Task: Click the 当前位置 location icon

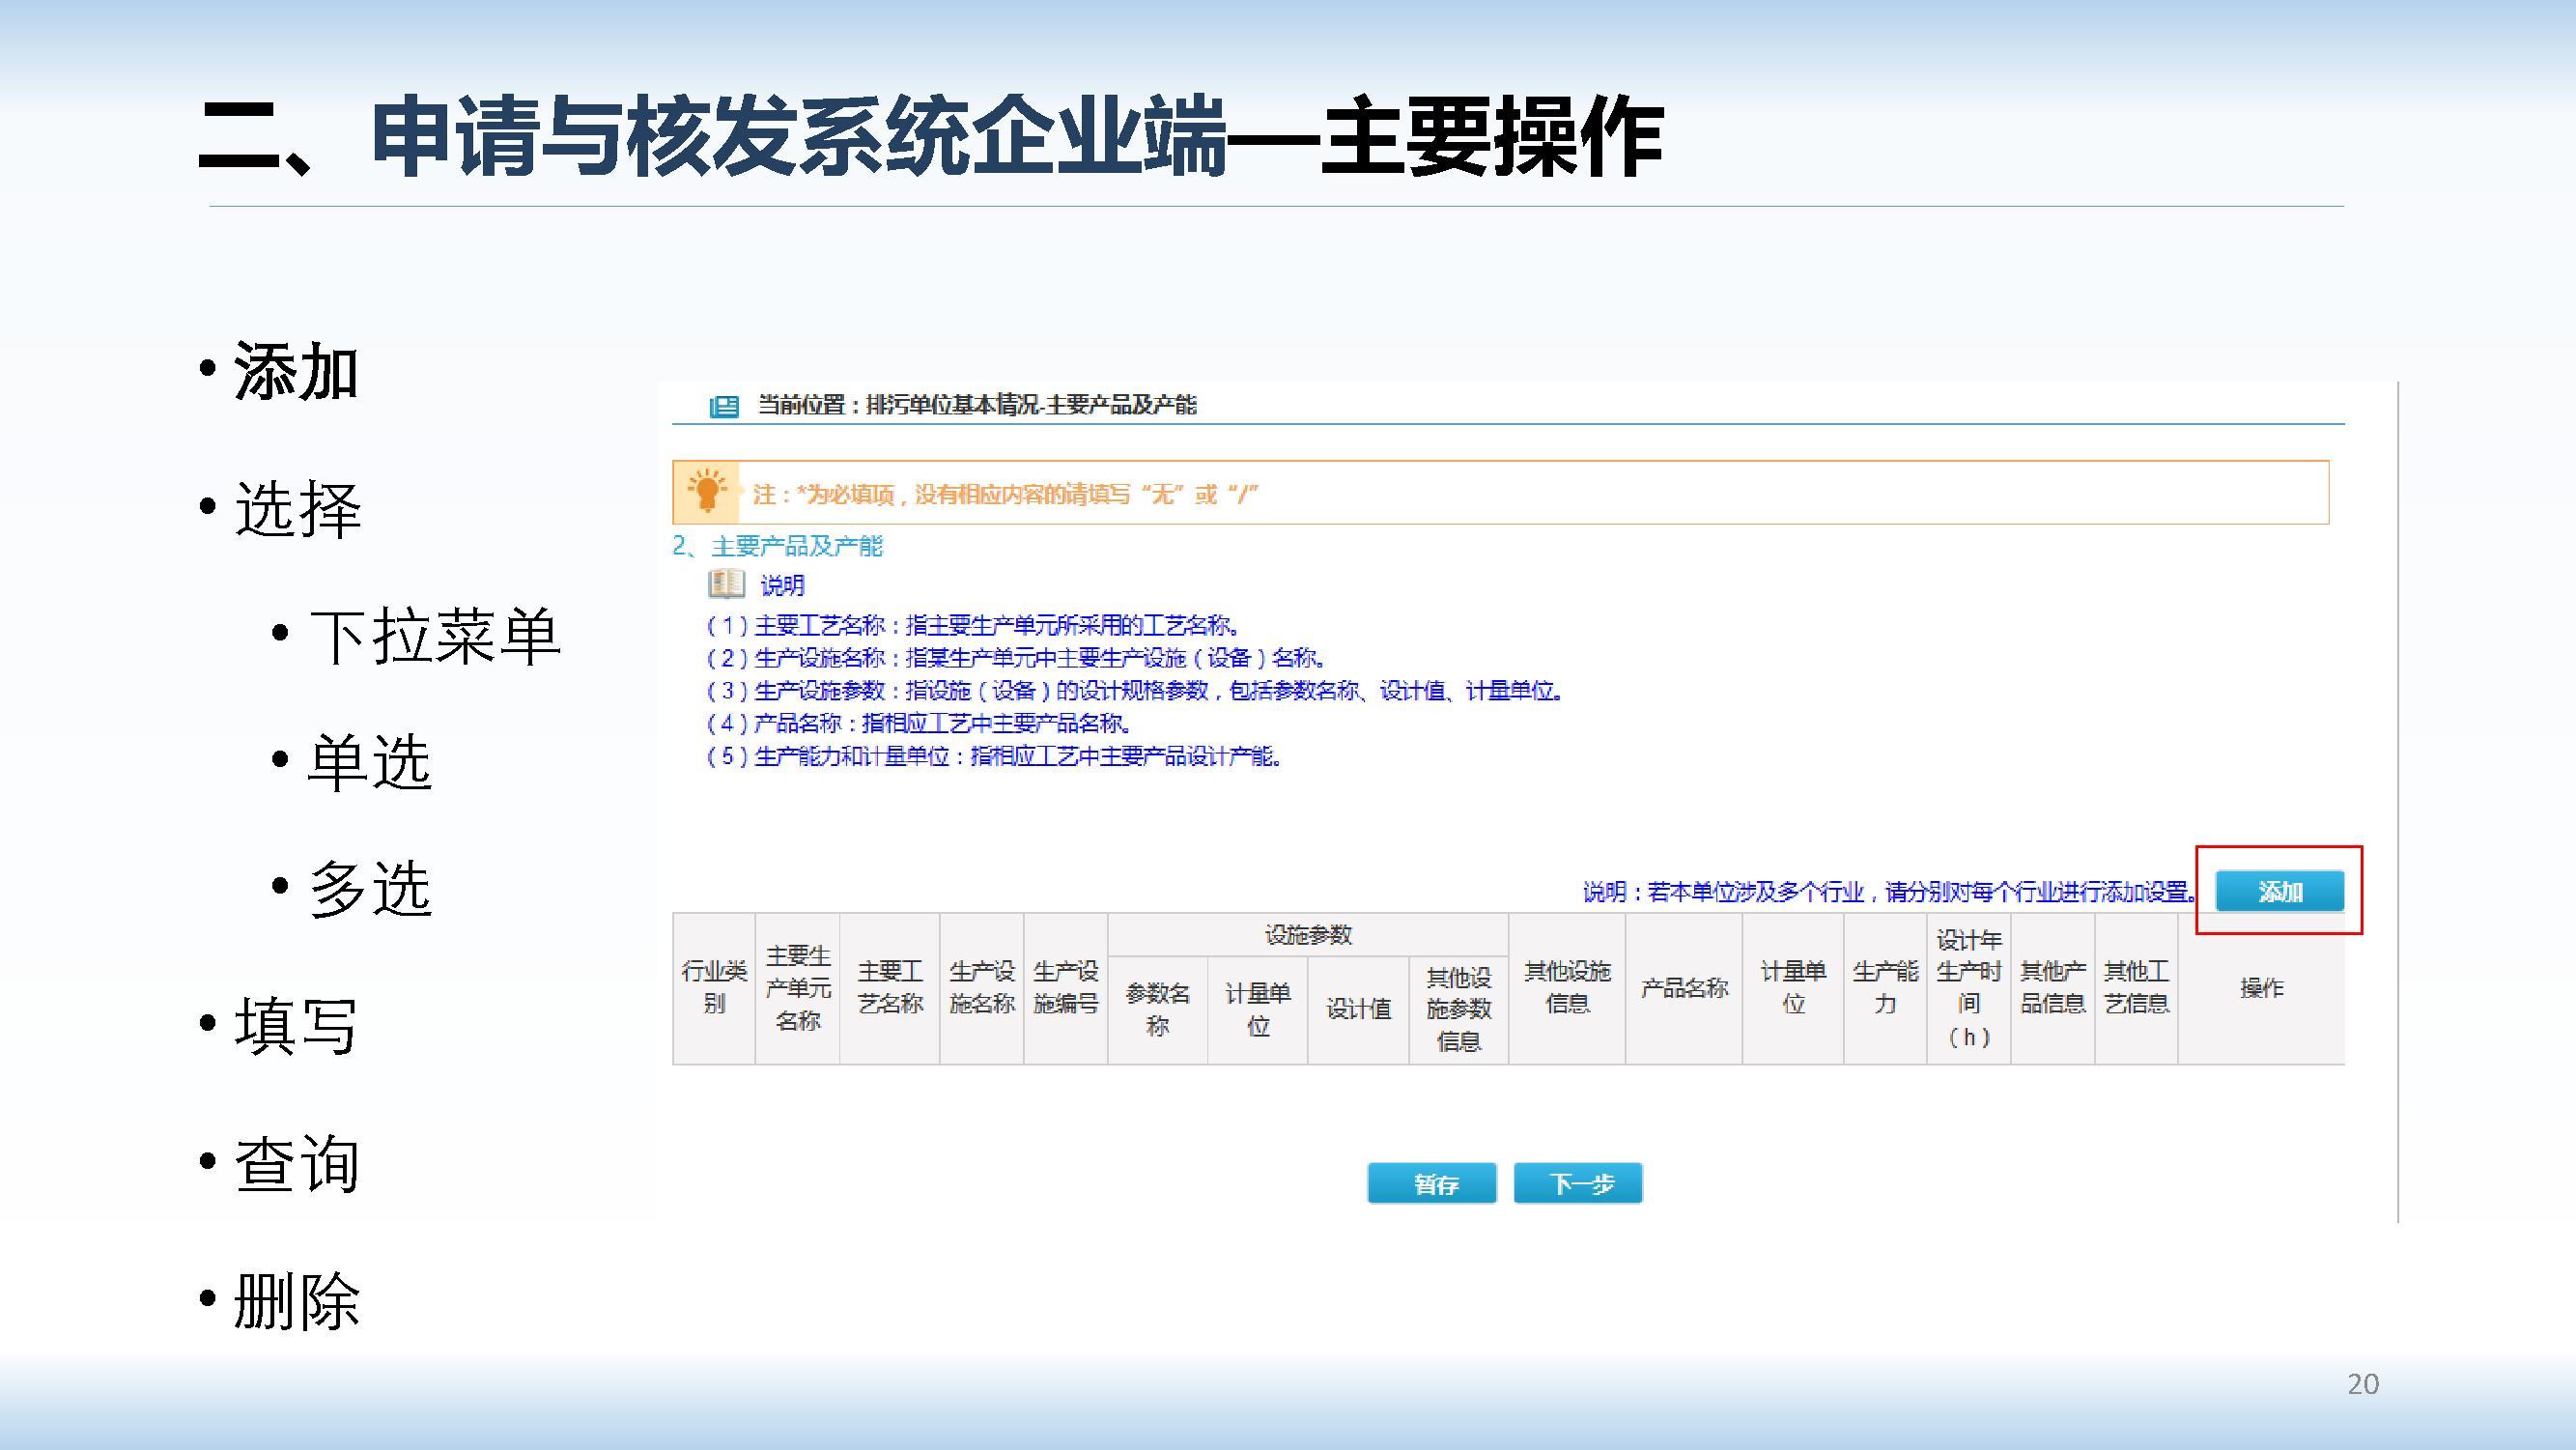Action: [724, 406]
